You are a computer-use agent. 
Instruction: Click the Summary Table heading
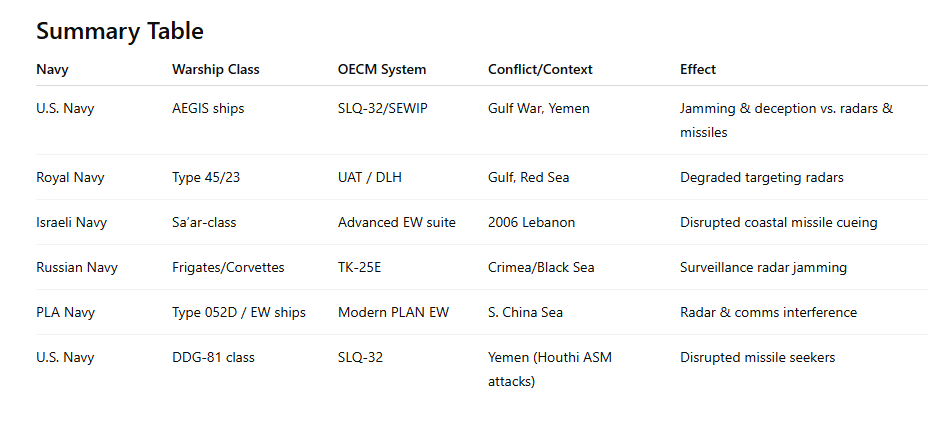click(x=119, y=31)
